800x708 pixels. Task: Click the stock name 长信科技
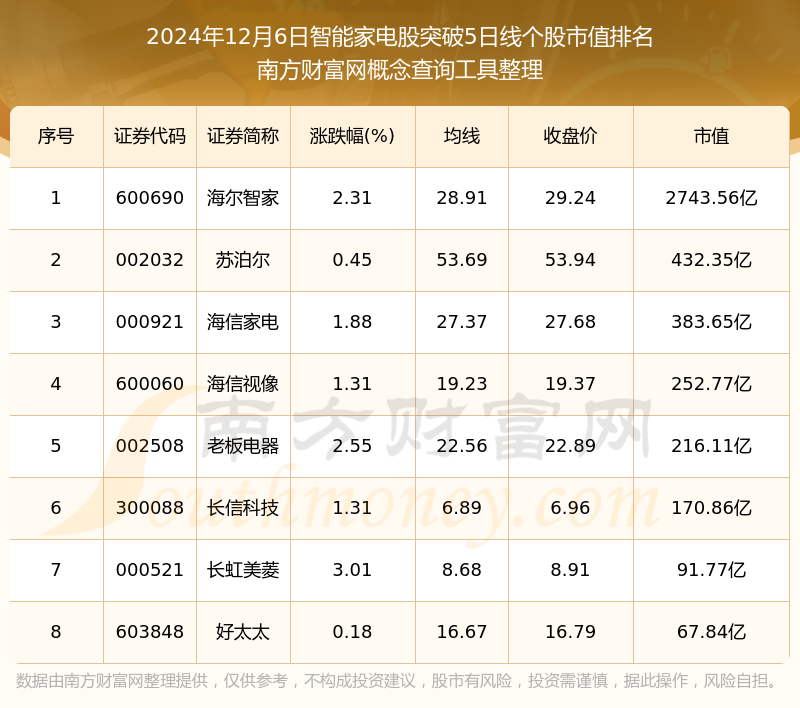tap(243, 508)
